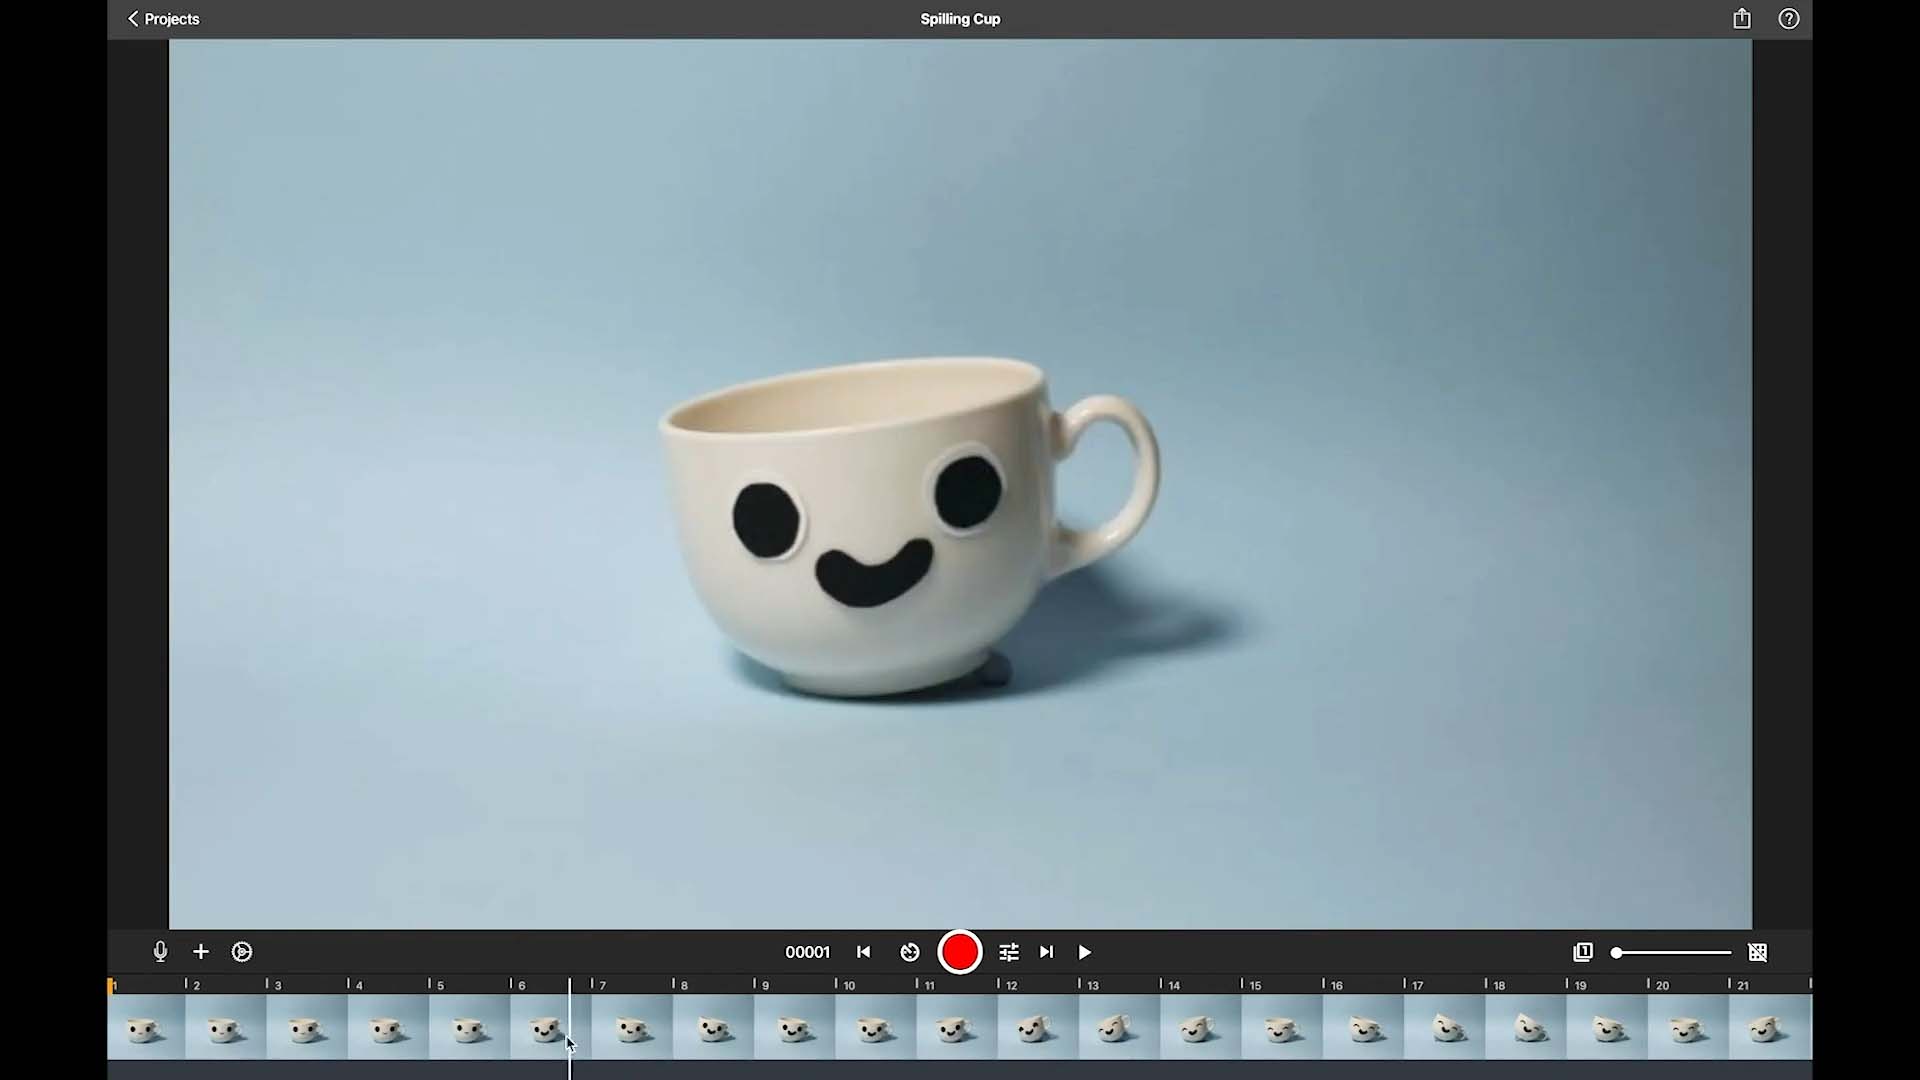This screenshot has height=1080, width=1920.
Task: Select frame 1 thumbnail in timeline
Action: coord(146,1027)
